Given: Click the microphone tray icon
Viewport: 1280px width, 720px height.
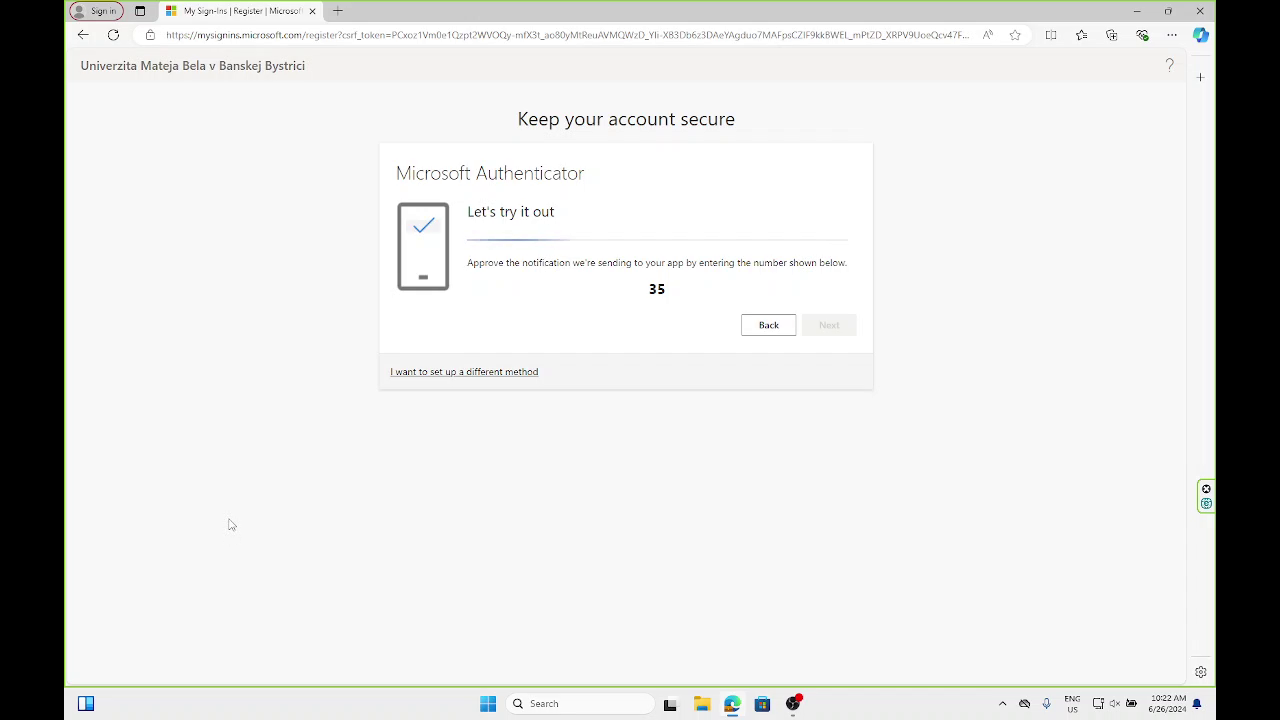Looking at the screenshot, I should click(x=1047, y=704).
